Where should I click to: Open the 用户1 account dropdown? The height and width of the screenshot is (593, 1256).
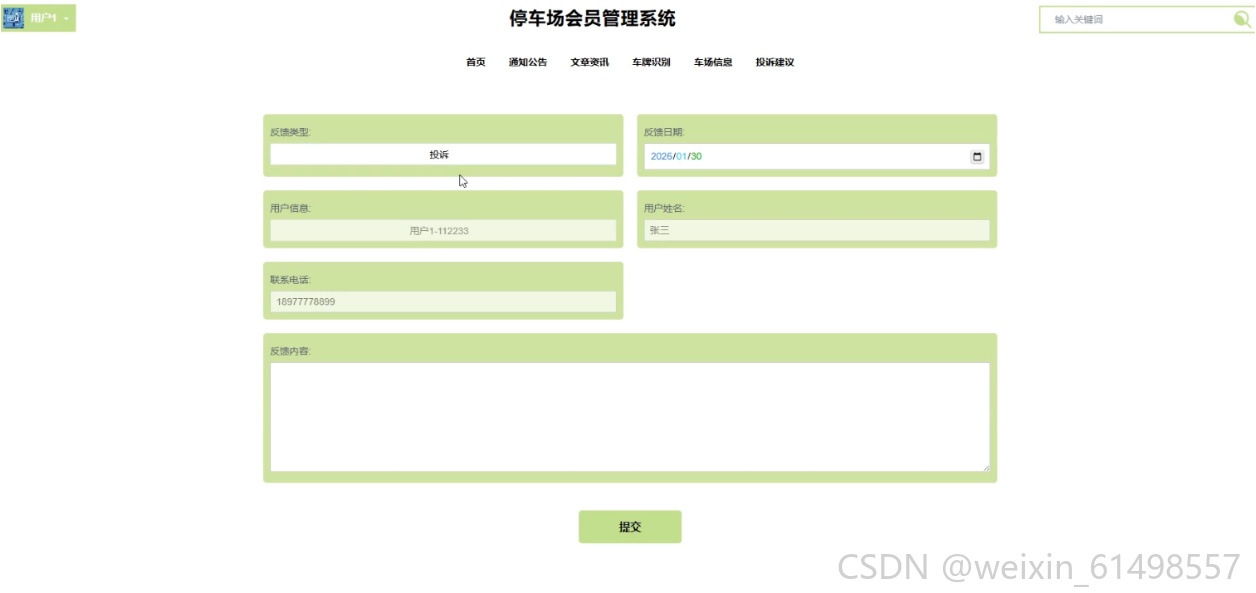pyautogui.click(x=39, y=18)
